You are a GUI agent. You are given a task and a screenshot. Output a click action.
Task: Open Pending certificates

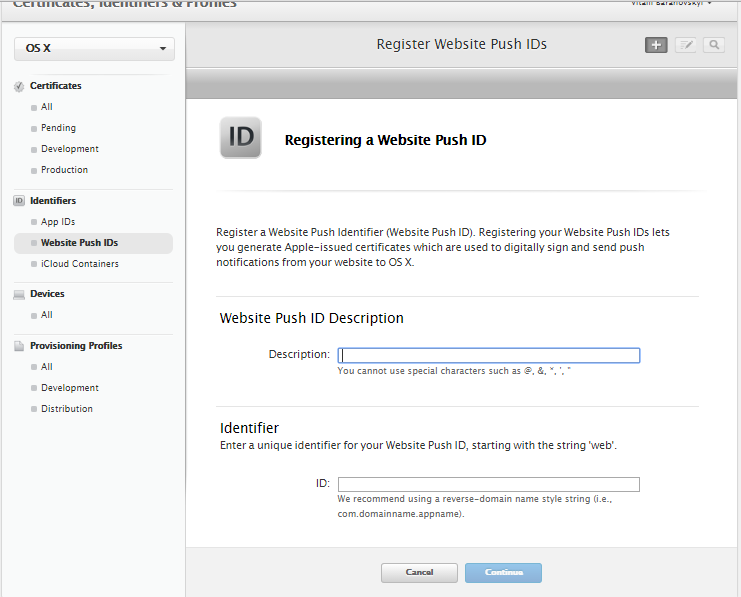point(58,128)
